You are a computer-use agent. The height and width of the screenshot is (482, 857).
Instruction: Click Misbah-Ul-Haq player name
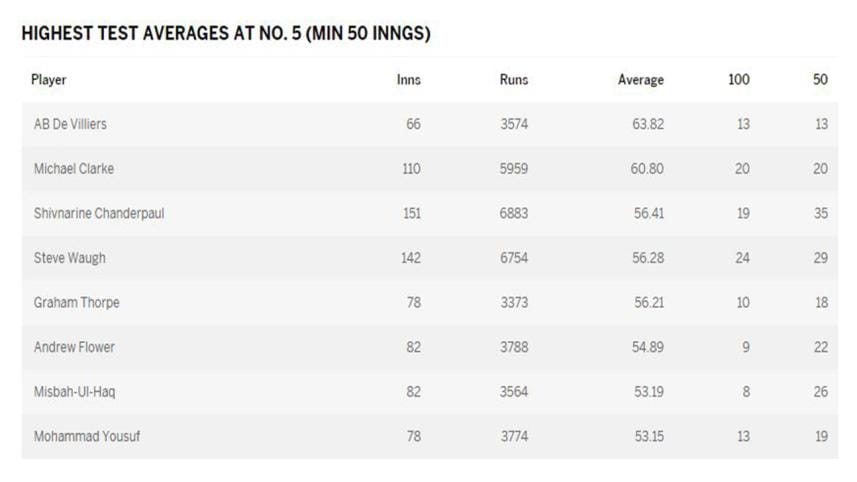tap(75, 392)
